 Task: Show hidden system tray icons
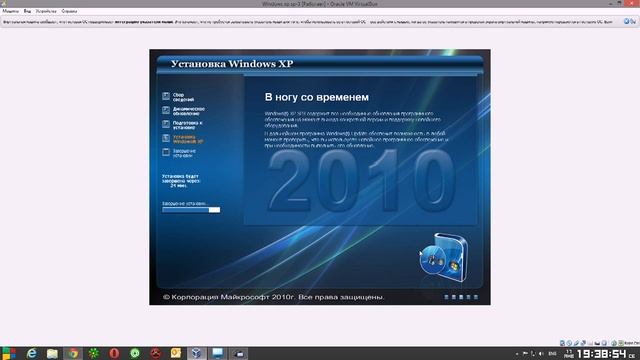[x=517, y=354]
